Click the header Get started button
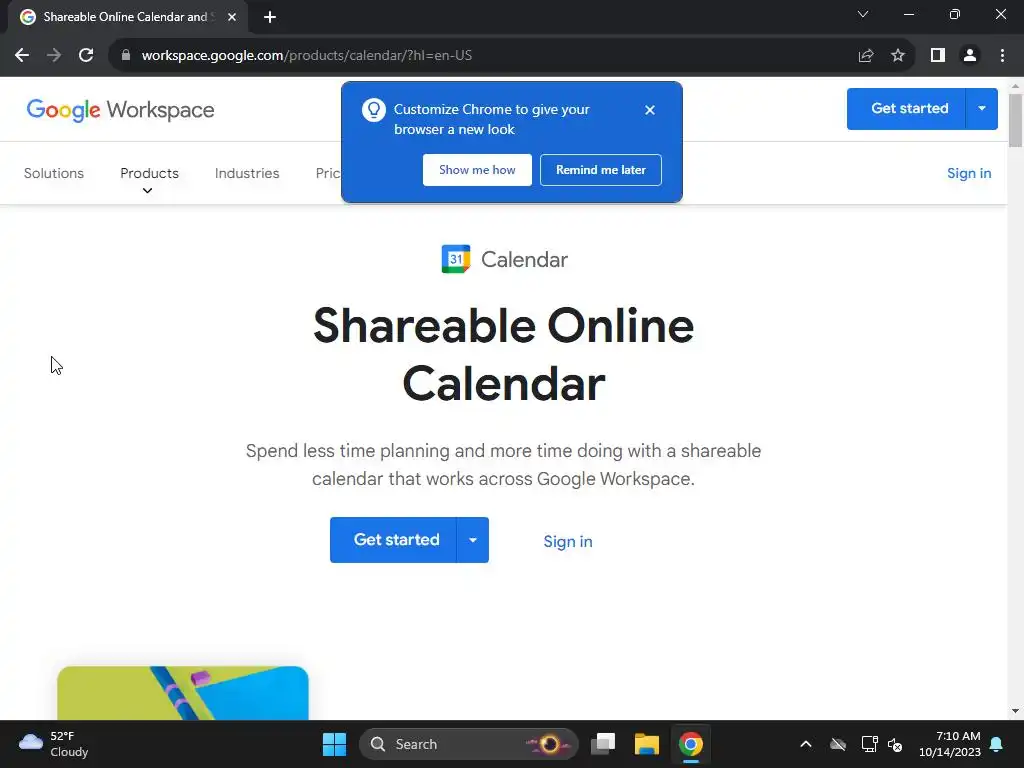 pyautogui.click(x=906, y=108)
